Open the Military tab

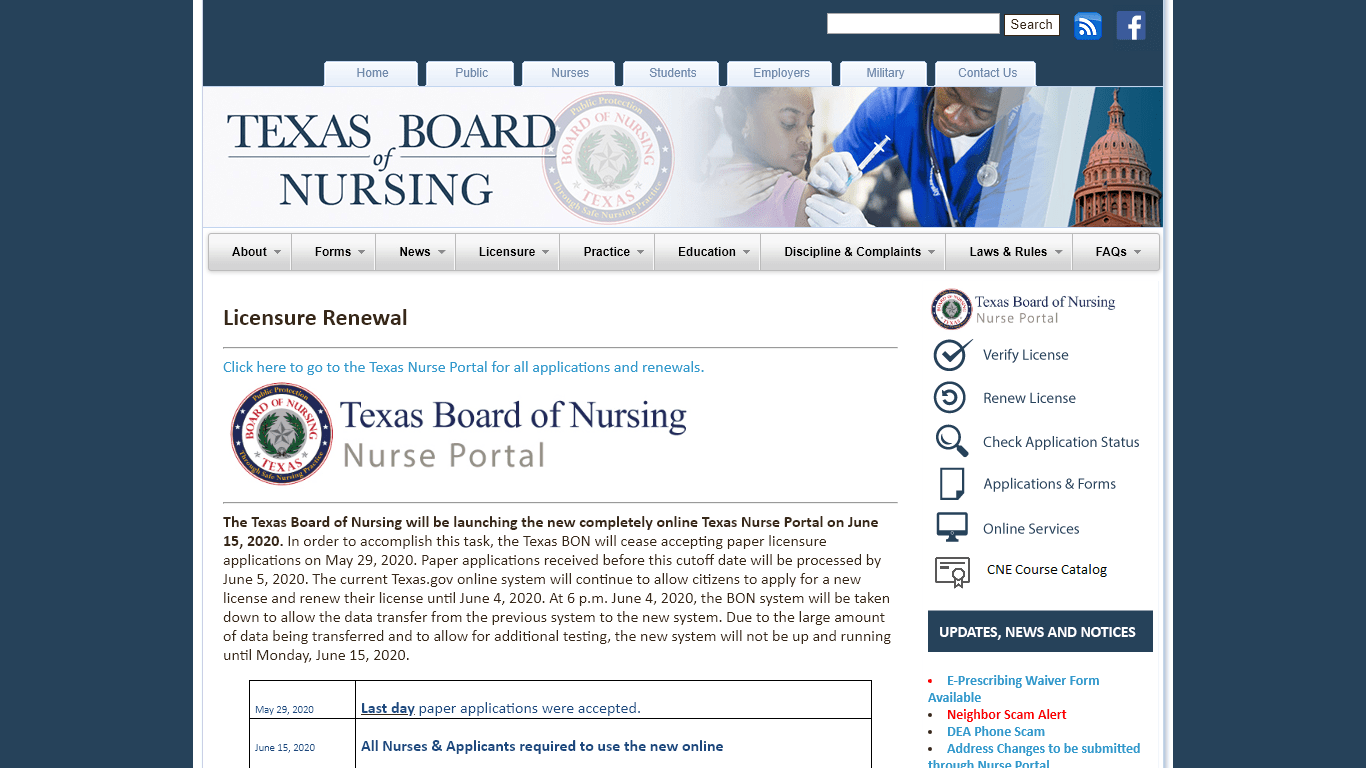coord(885,73)
